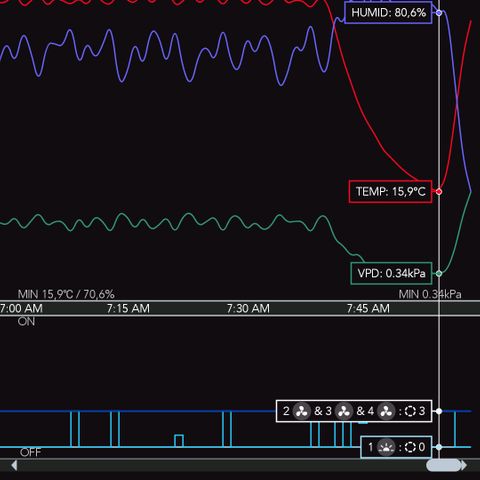Click the fan icon for port 4

386,411
